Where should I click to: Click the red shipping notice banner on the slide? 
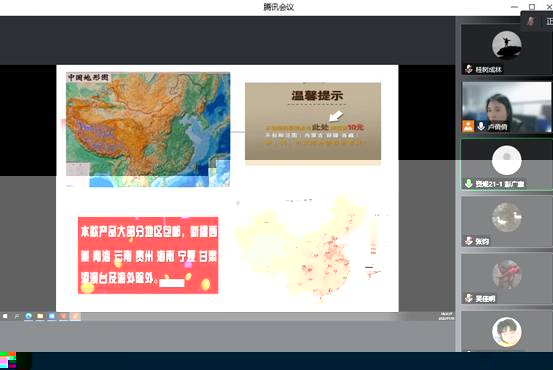148,255
